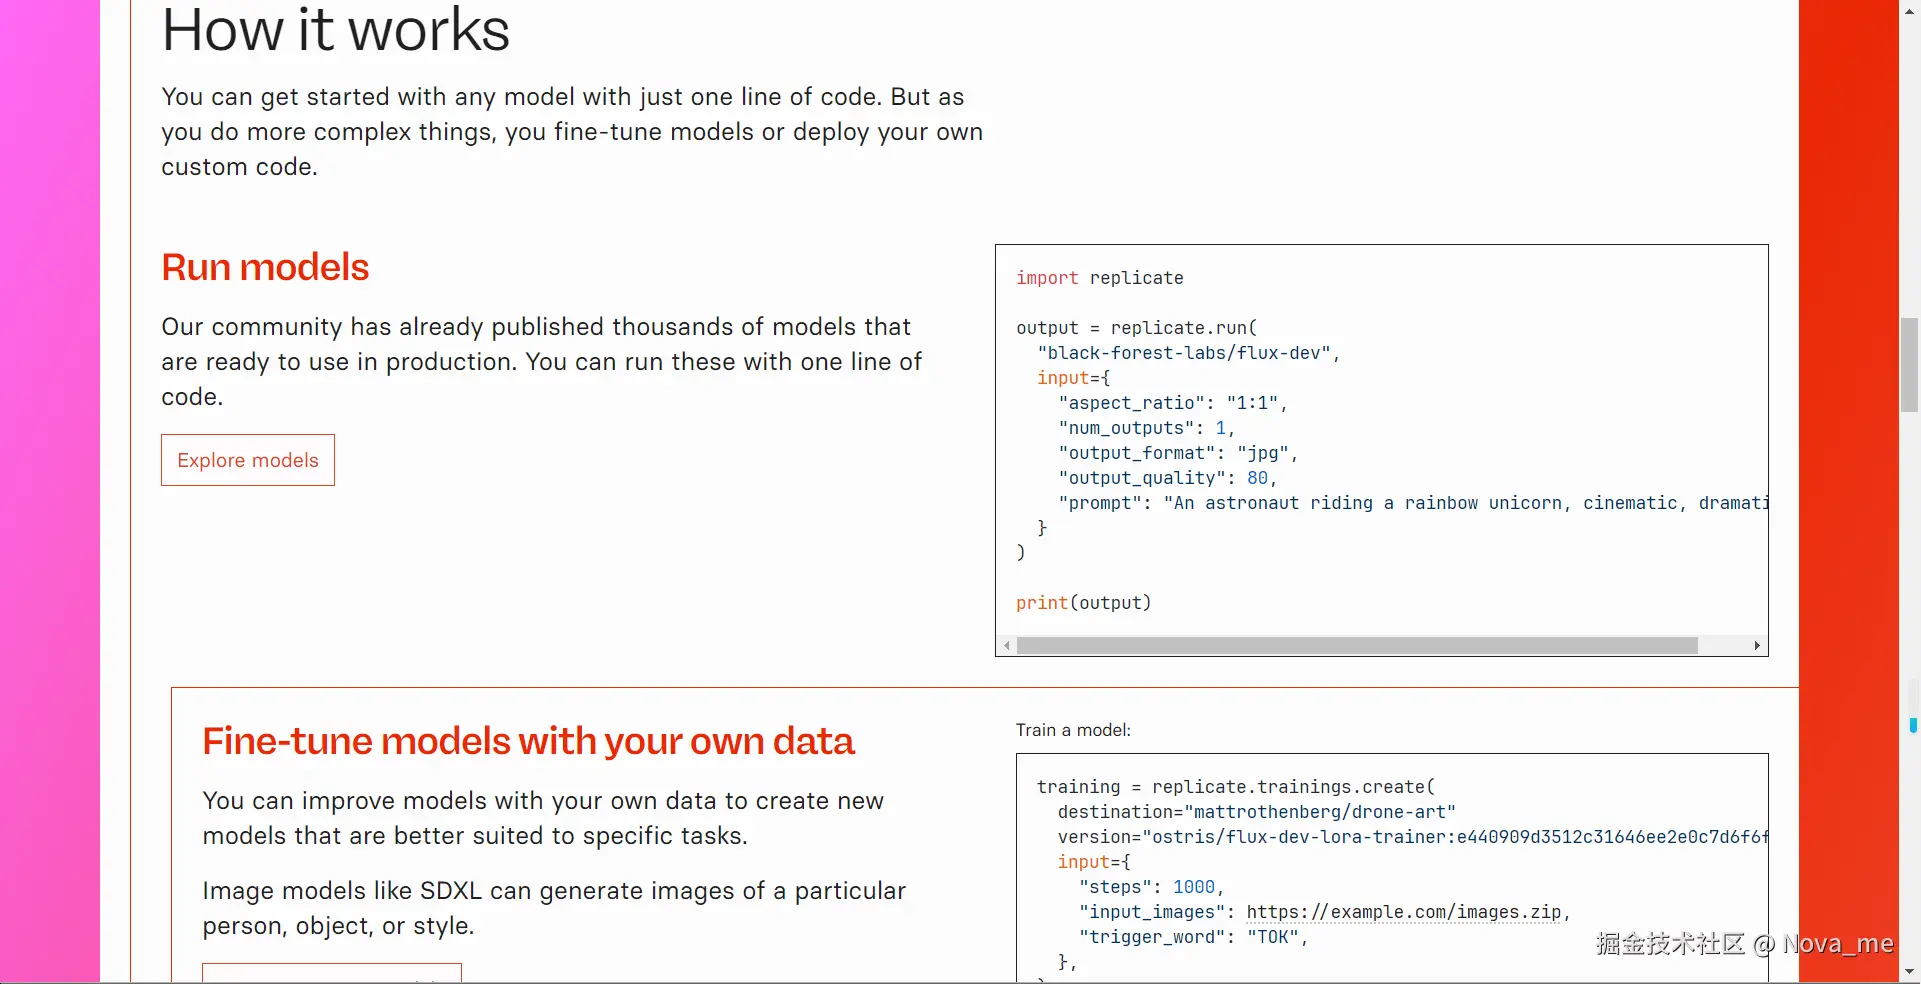
Task: Click the blue marker on the page scrollbar
Action: [x=1913, y=725]
